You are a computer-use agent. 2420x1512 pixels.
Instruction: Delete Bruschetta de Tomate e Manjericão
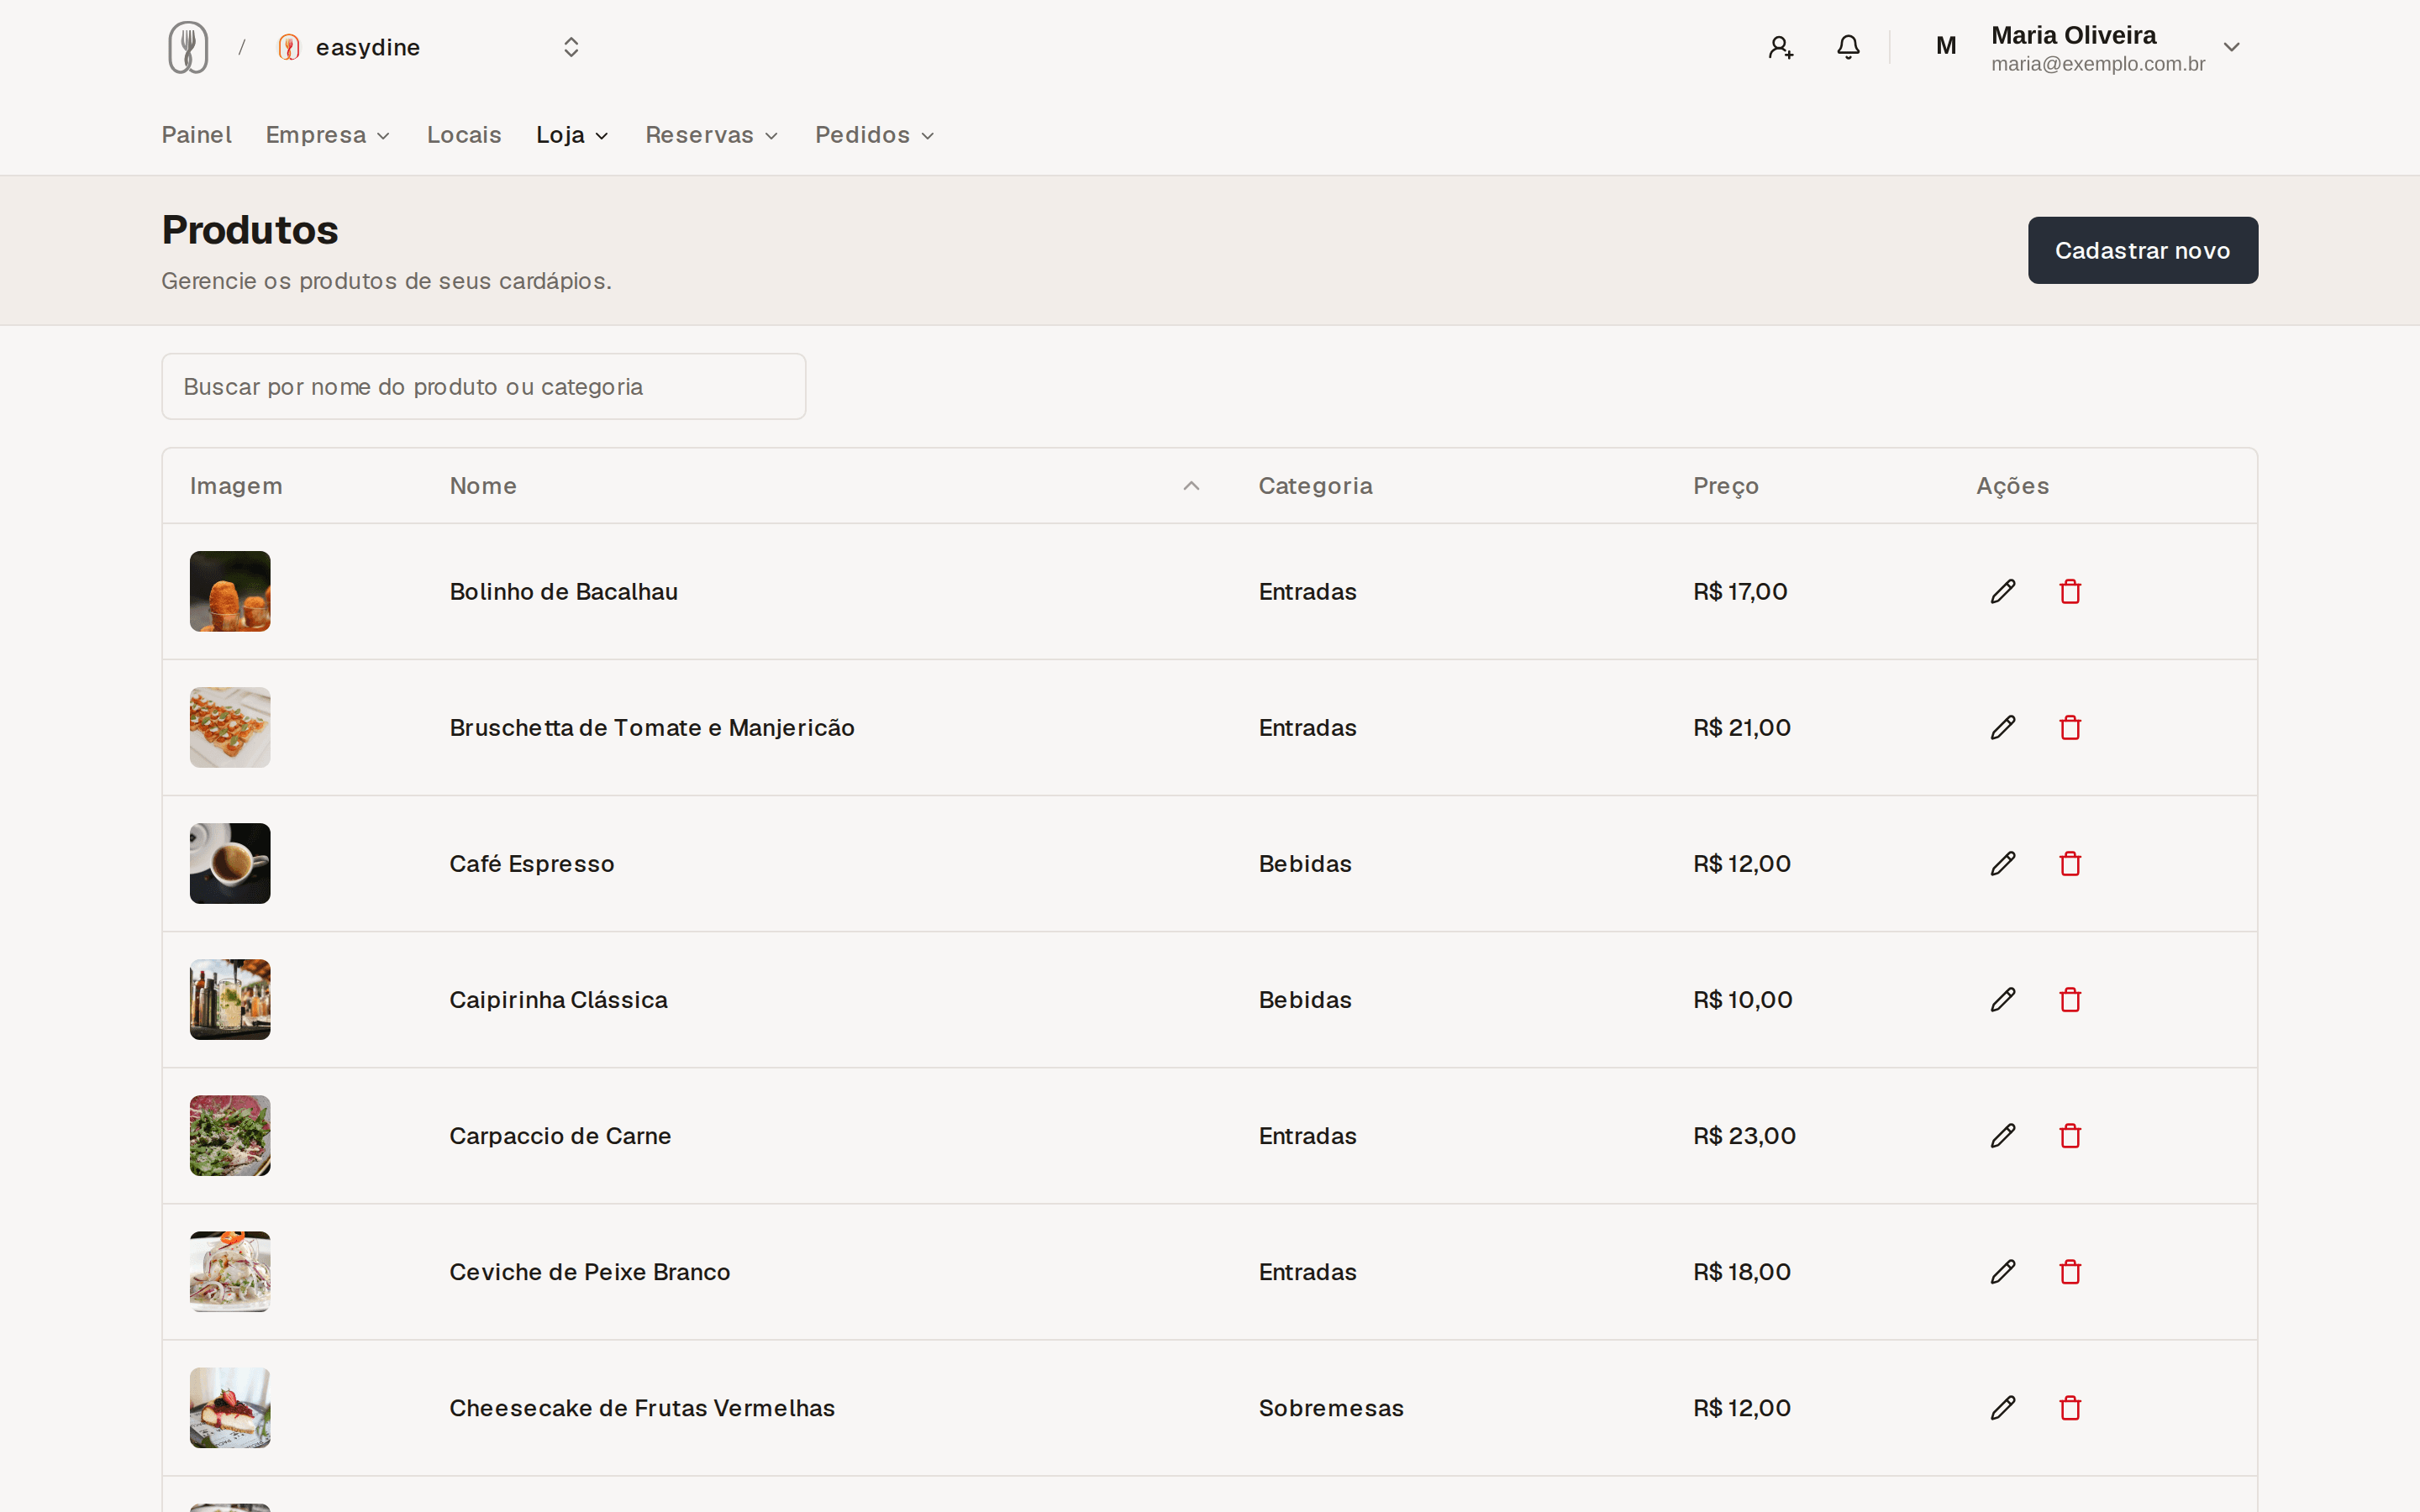(2070, 727)
